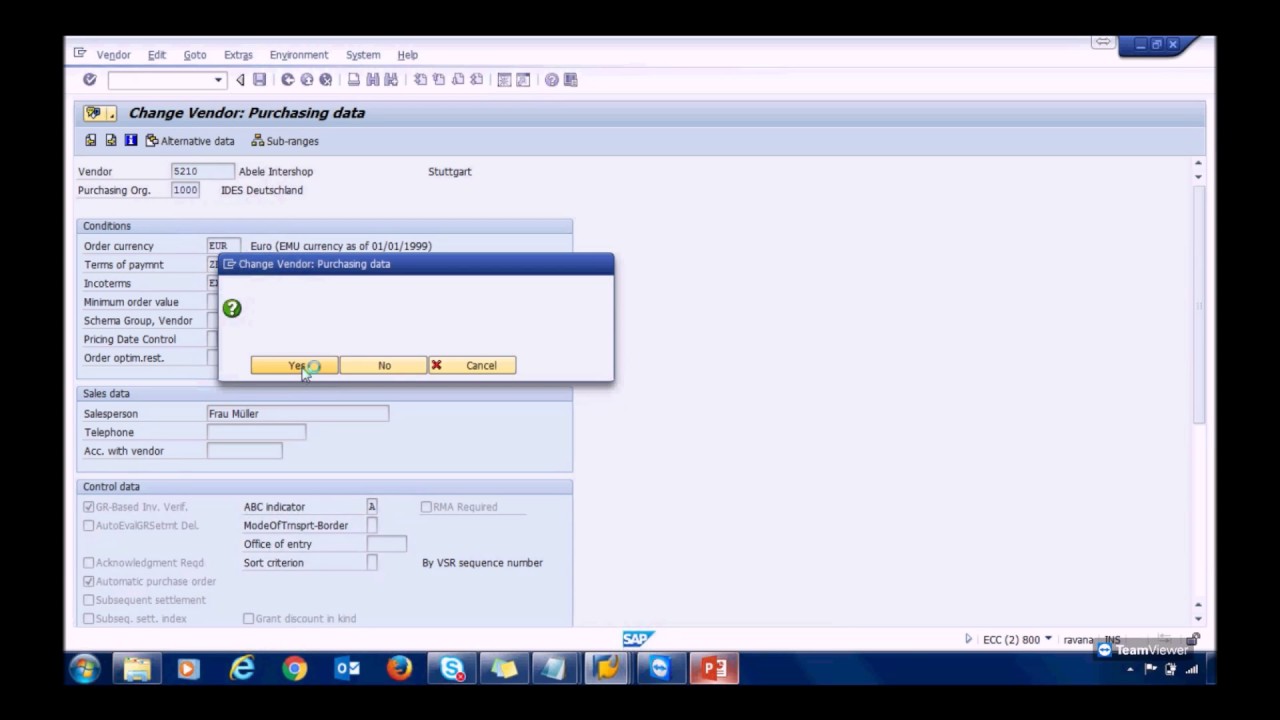Open Google Chrome from the taskbar
Screen dimensions: 1280x720
point(295,668)
